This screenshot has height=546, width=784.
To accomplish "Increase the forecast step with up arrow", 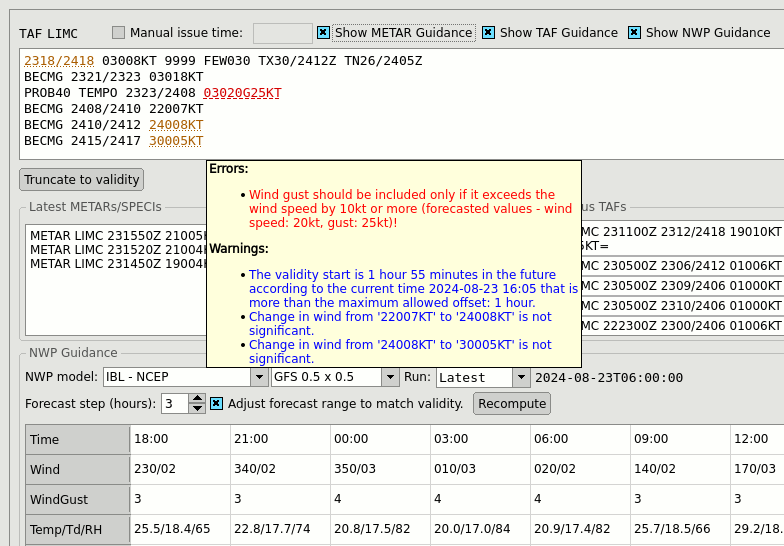I will pos(198,398).
